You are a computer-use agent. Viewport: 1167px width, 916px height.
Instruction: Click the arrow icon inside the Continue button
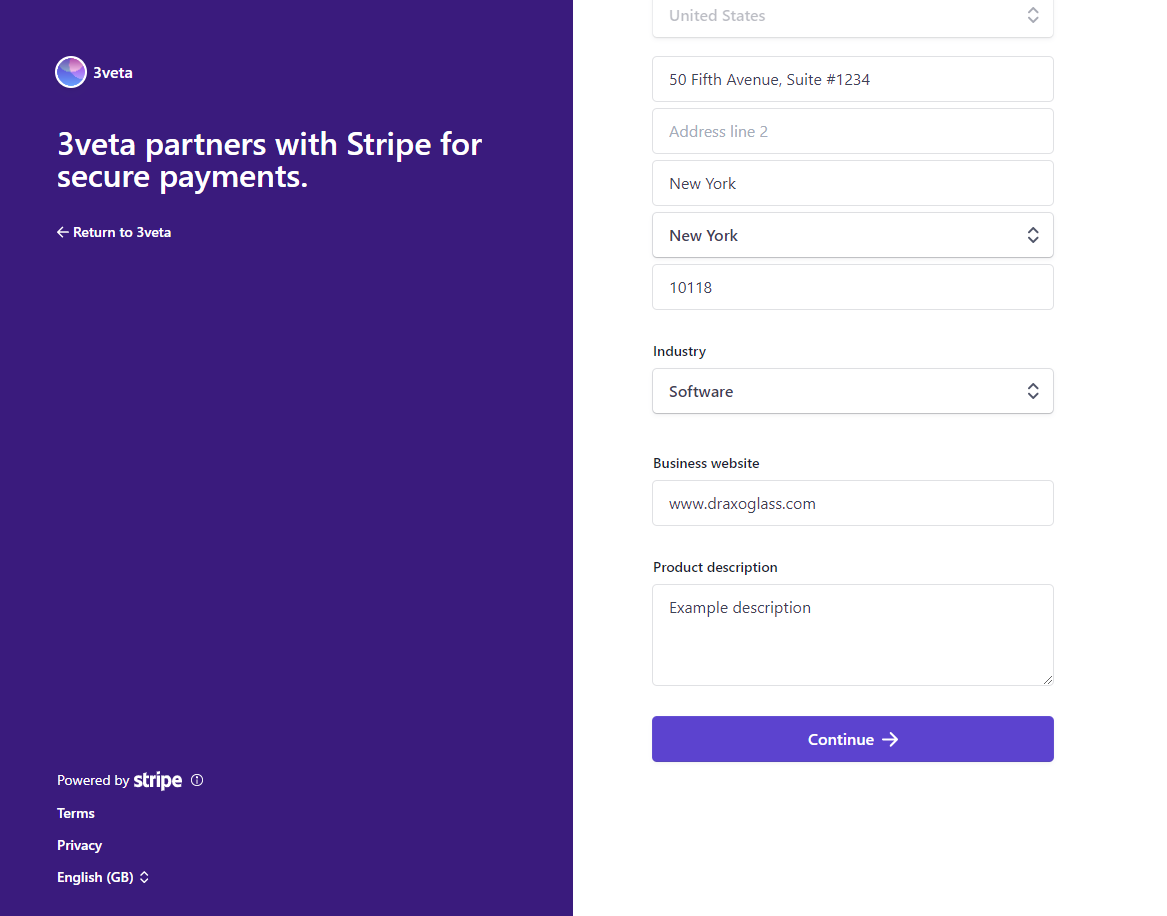tap(889, 739)
